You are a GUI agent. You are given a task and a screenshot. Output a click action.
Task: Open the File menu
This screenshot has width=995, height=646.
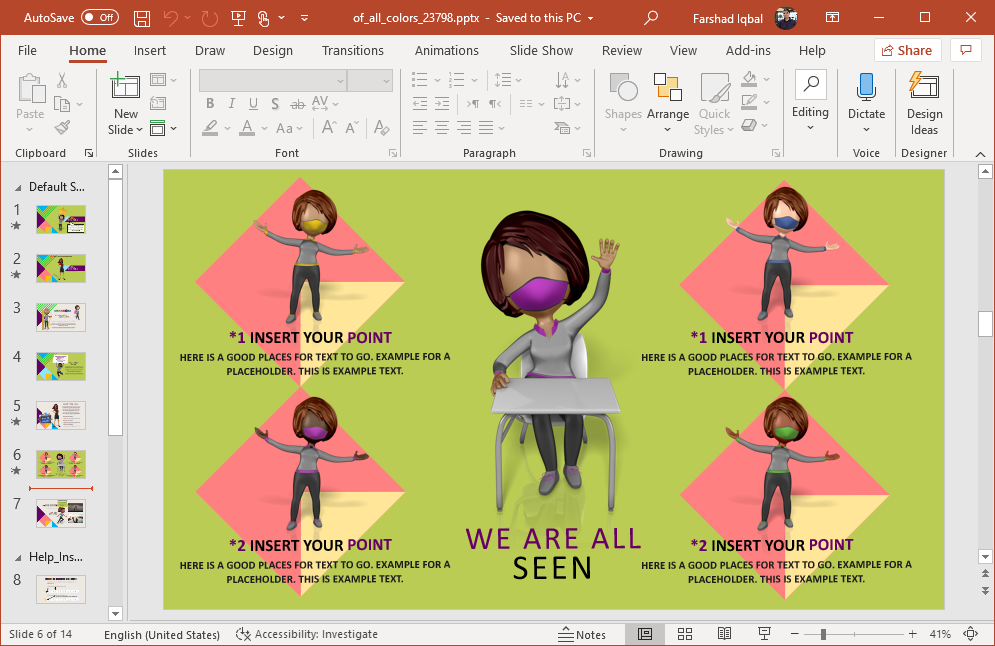(27, 50)
